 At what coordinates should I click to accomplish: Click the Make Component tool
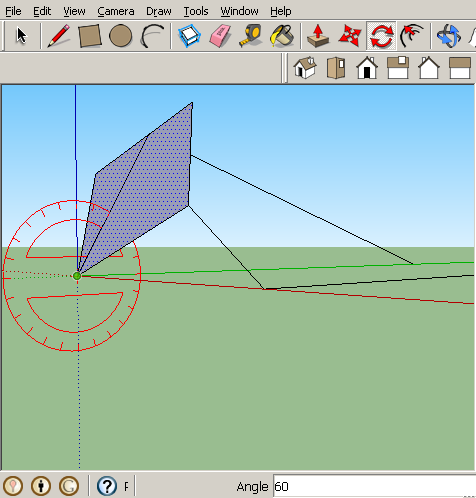point(189,36)
